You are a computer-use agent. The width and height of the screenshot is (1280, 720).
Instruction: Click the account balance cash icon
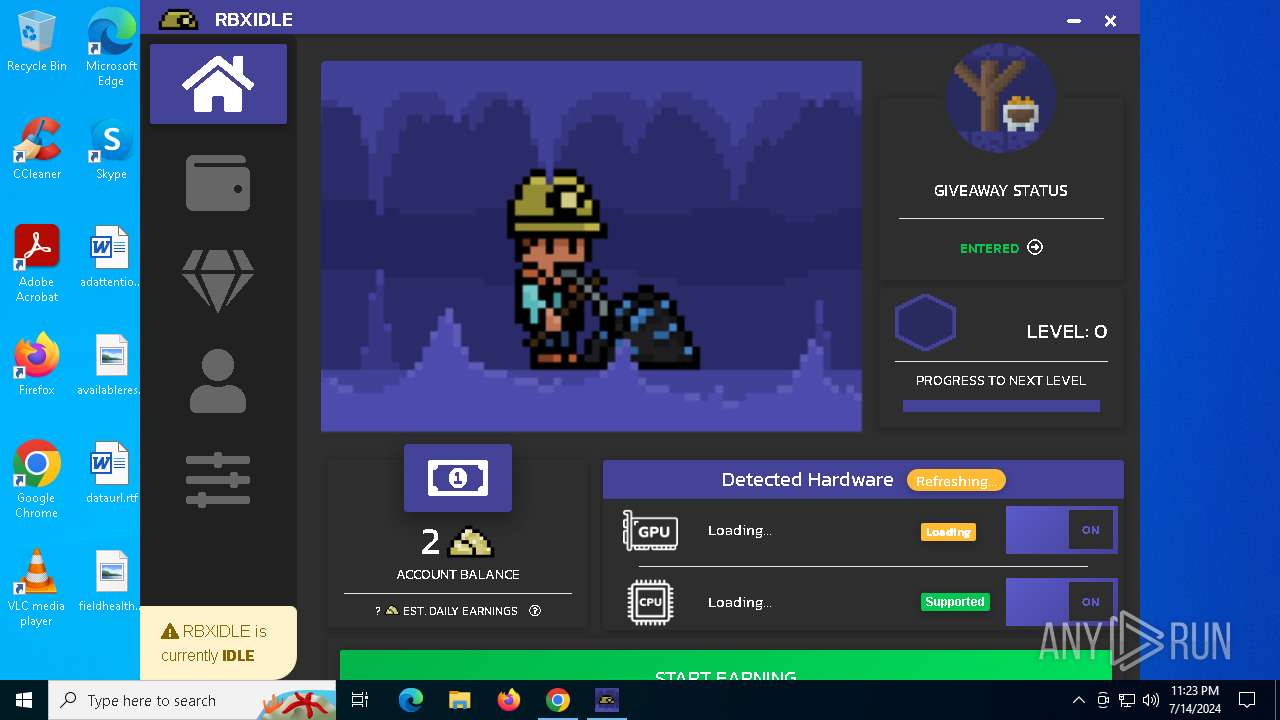[458, 478]
